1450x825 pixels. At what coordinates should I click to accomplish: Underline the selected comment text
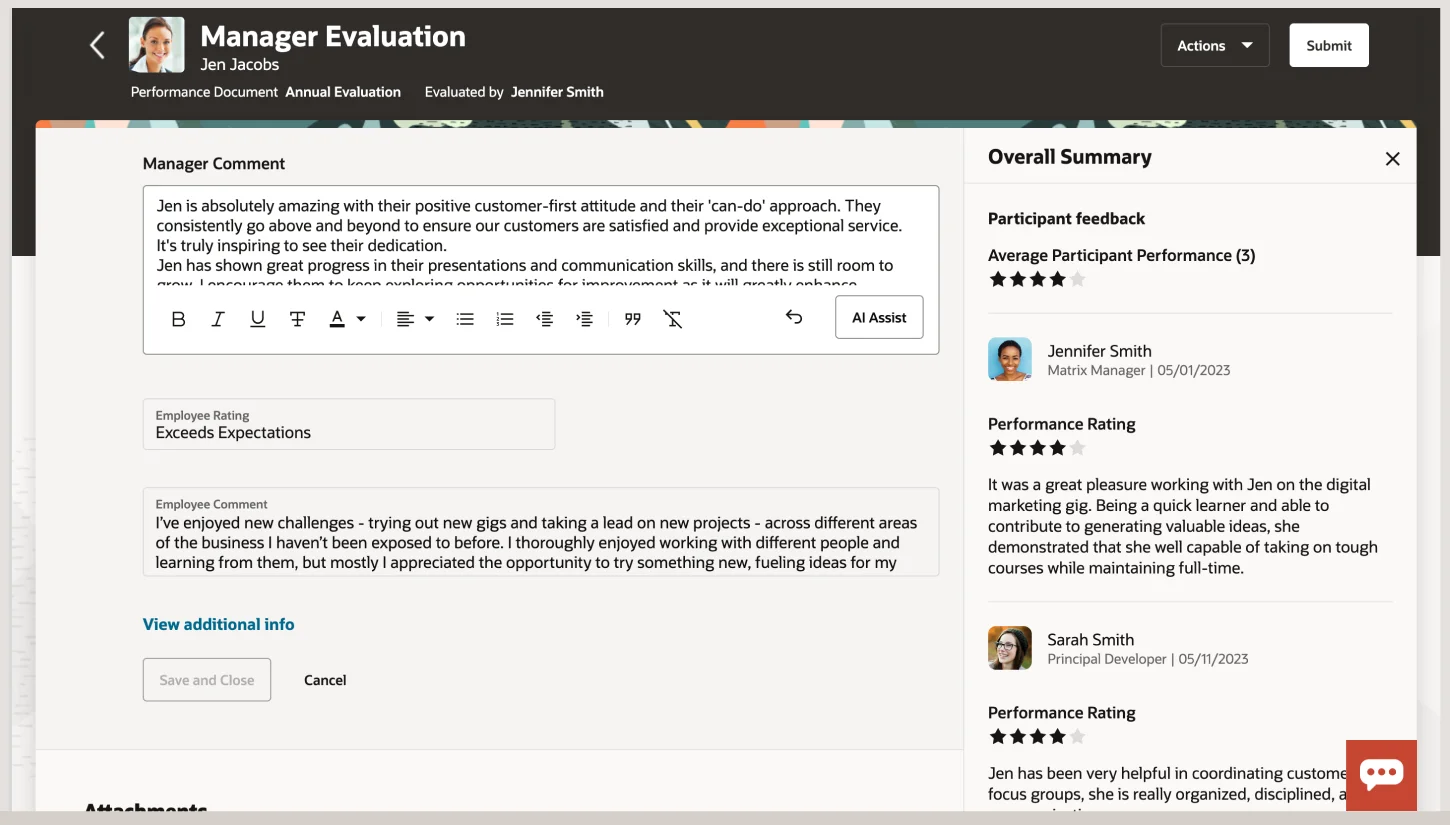point(257,319)
